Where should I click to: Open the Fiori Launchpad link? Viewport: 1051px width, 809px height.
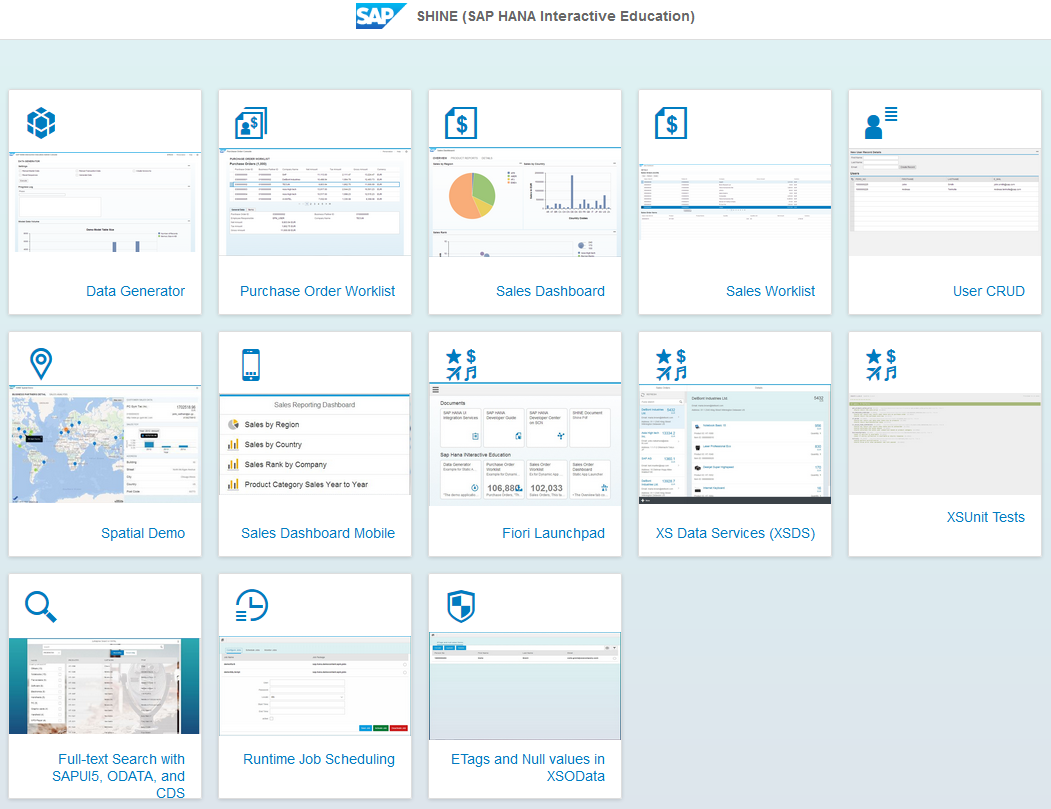pos(553,533)
